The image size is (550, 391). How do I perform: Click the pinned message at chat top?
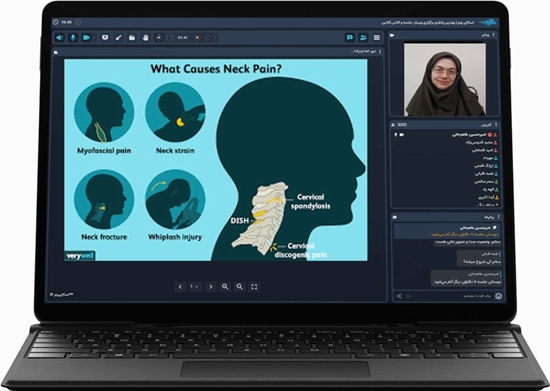pyautogui.click(x=447, y=231)
